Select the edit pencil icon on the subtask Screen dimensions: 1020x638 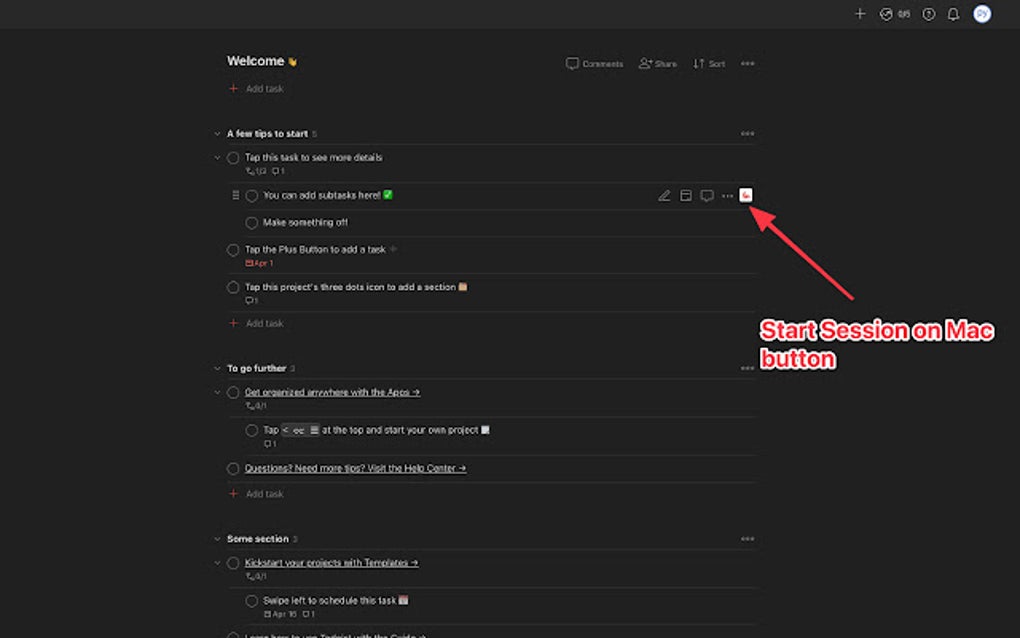click(x=664, y=195)
